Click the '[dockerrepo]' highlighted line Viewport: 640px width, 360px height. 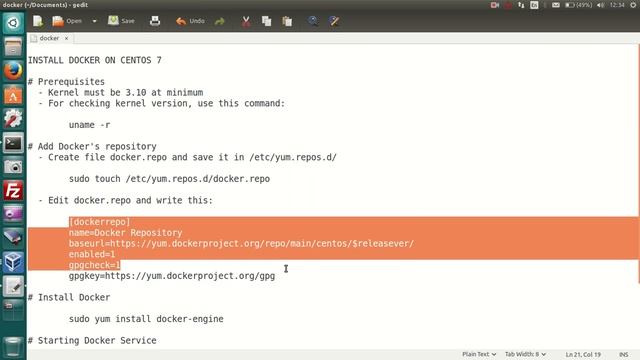[99, 222]
